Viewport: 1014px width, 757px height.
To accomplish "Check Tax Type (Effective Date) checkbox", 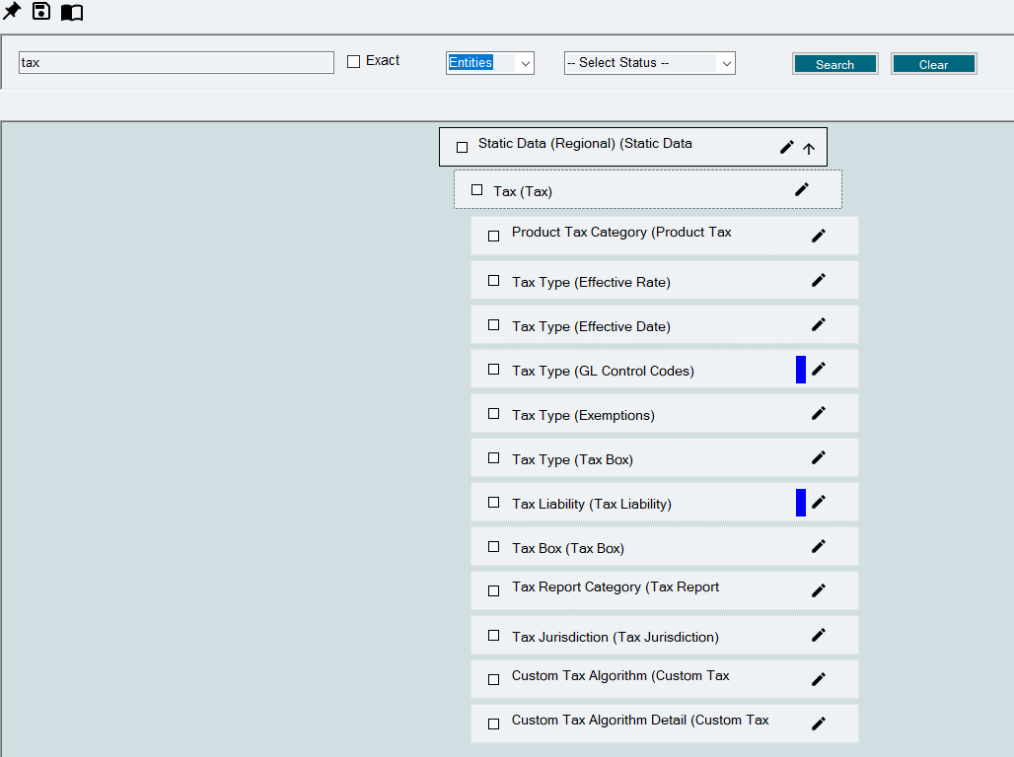I will point(493,325).
